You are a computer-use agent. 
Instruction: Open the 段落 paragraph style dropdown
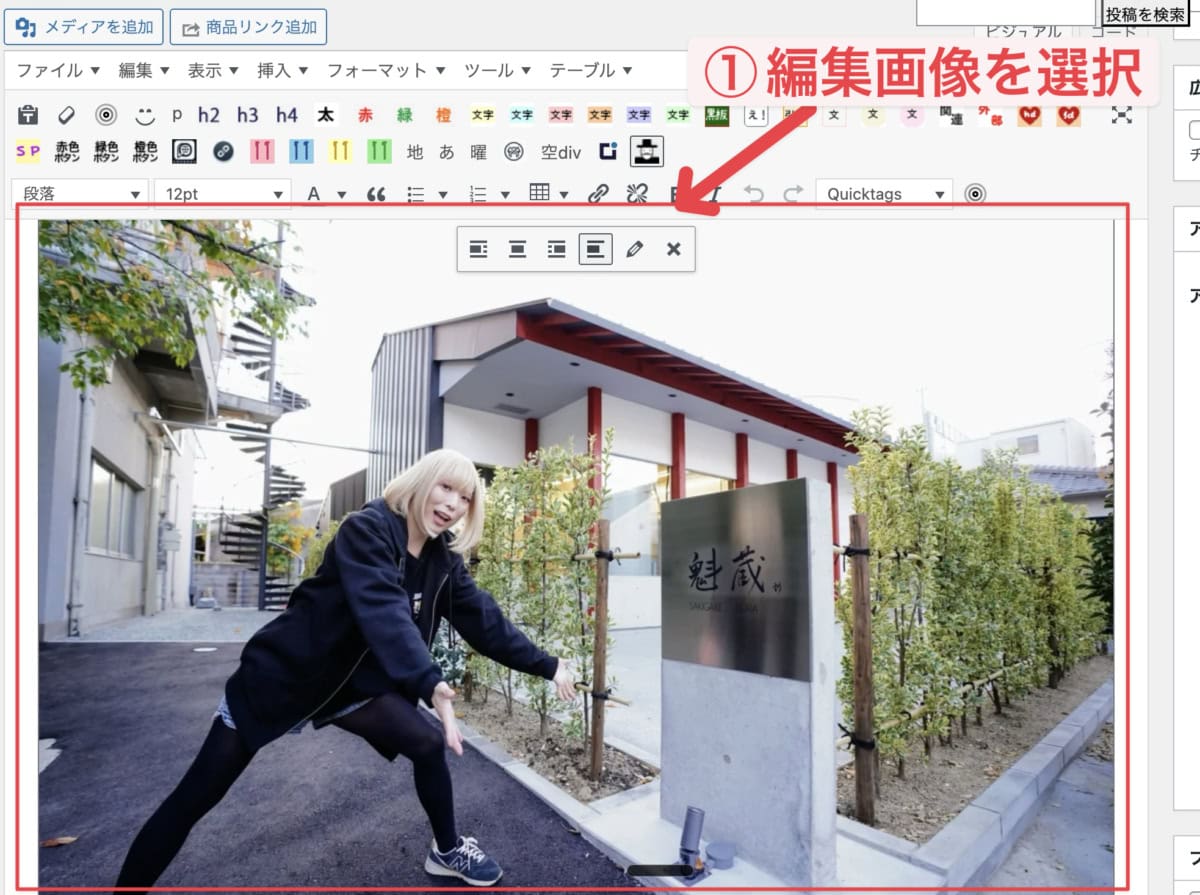tap(80, 194)
